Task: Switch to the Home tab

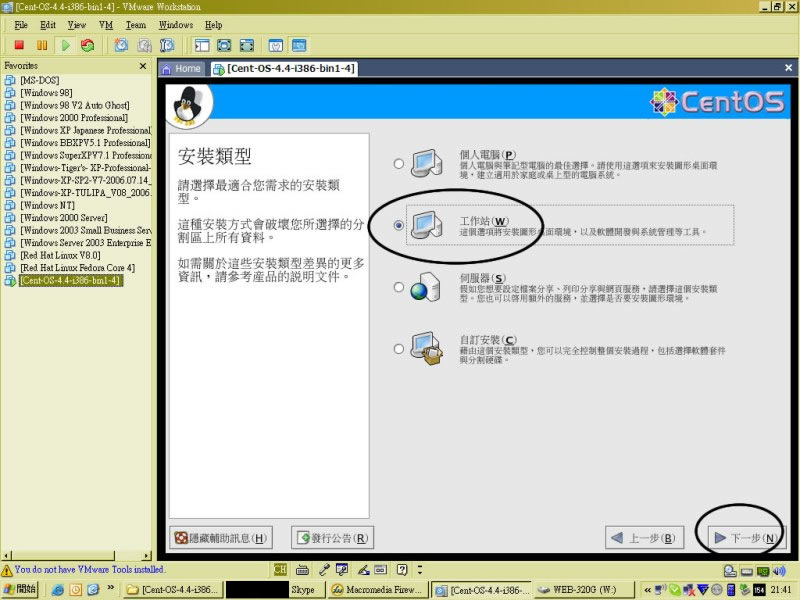Action: point(181,68)
